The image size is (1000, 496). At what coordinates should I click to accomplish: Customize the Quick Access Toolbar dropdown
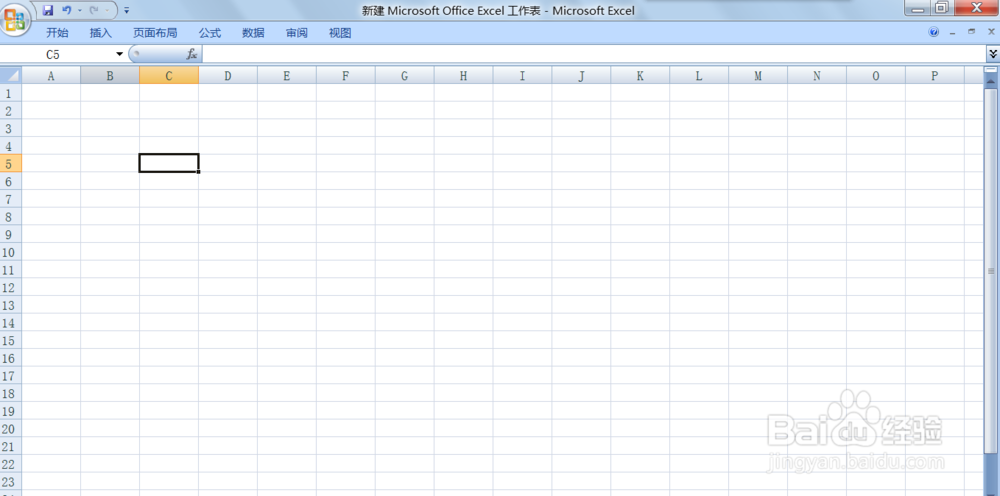(x=126, y=11)
